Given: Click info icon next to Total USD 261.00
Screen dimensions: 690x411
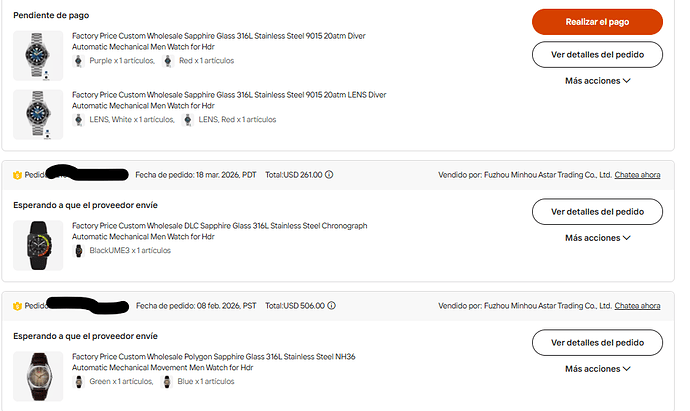Looking at the screenshot, I should [329, 175].
